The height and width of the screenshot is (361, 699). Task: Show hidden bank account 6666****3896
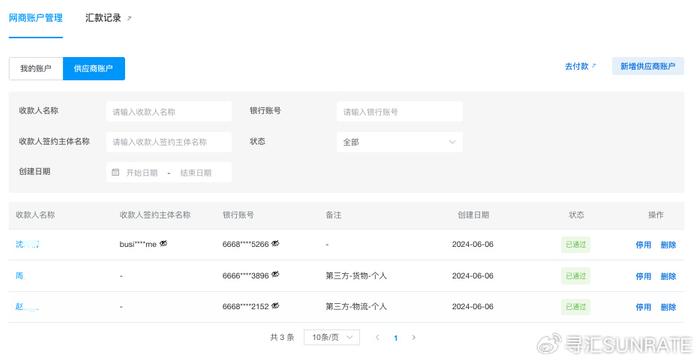tap(275, 275)
